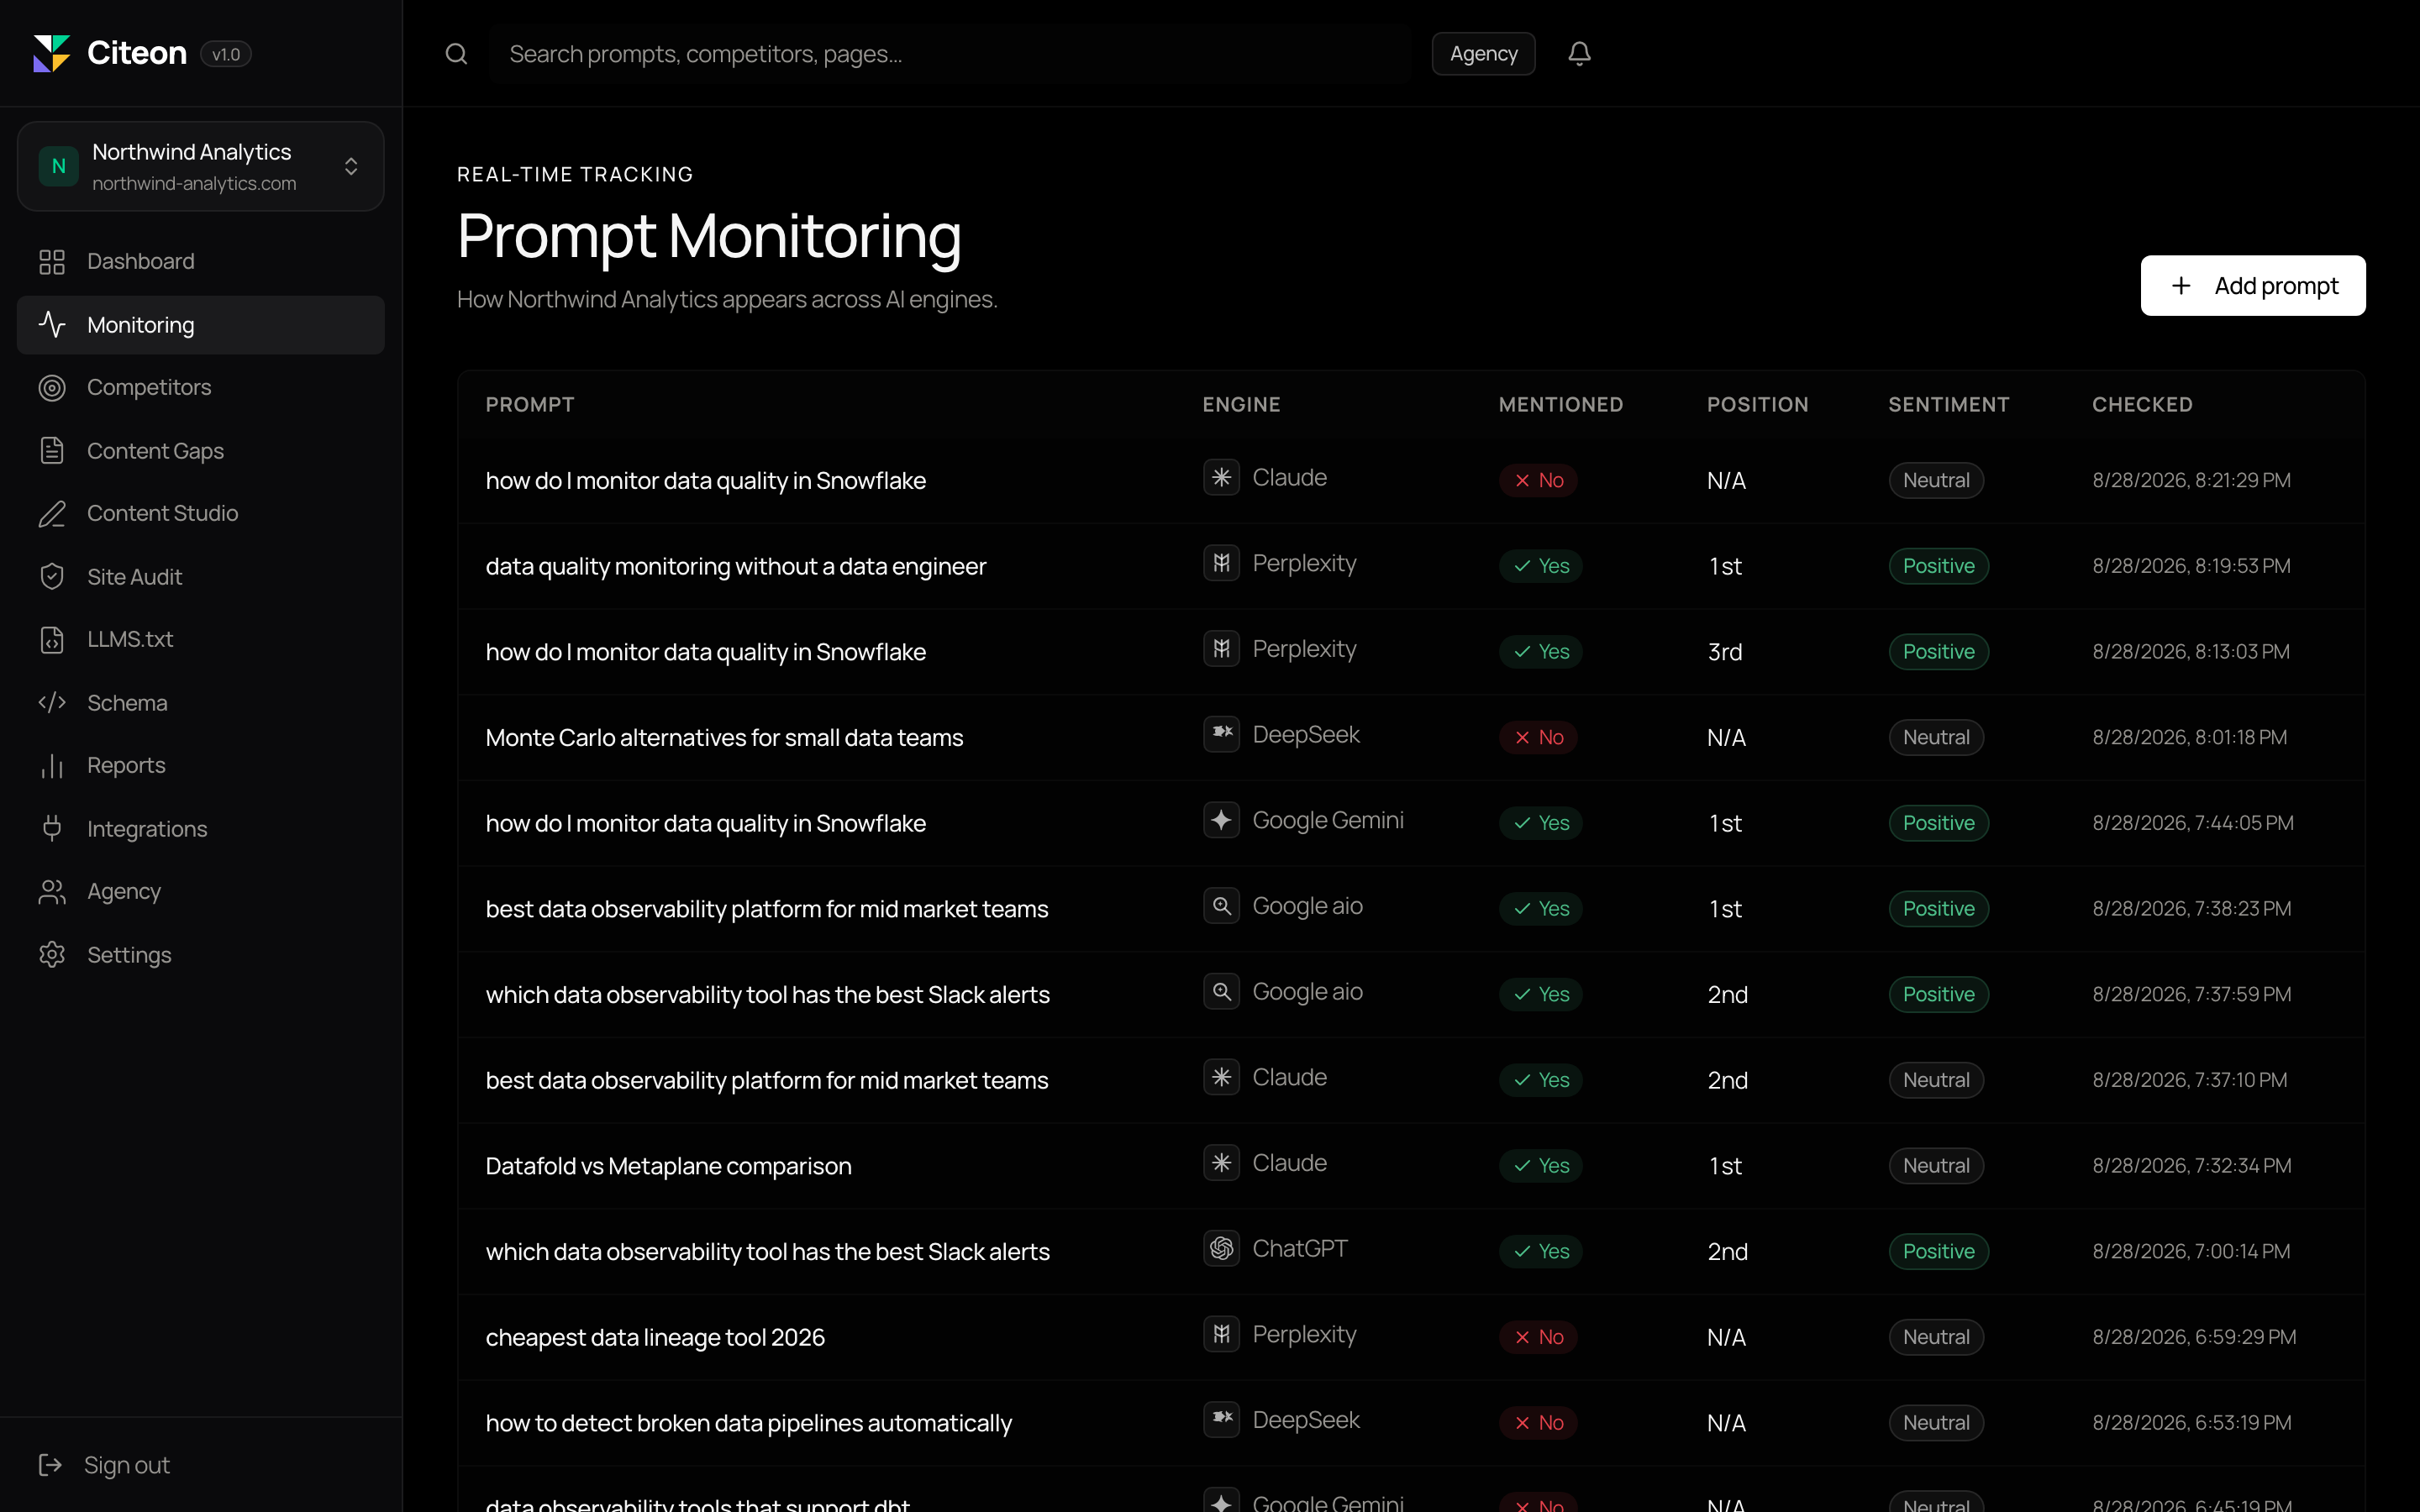Click the Google aio label in 7:37:59 PM row
Viewport: 2420px width, 1512px height.
pos(1307,992)
